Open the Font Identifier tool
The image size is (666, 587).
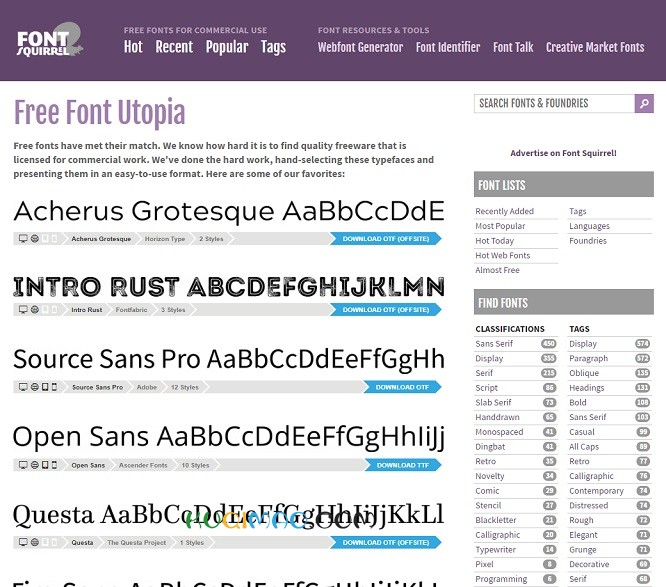[x=448, y=47]
